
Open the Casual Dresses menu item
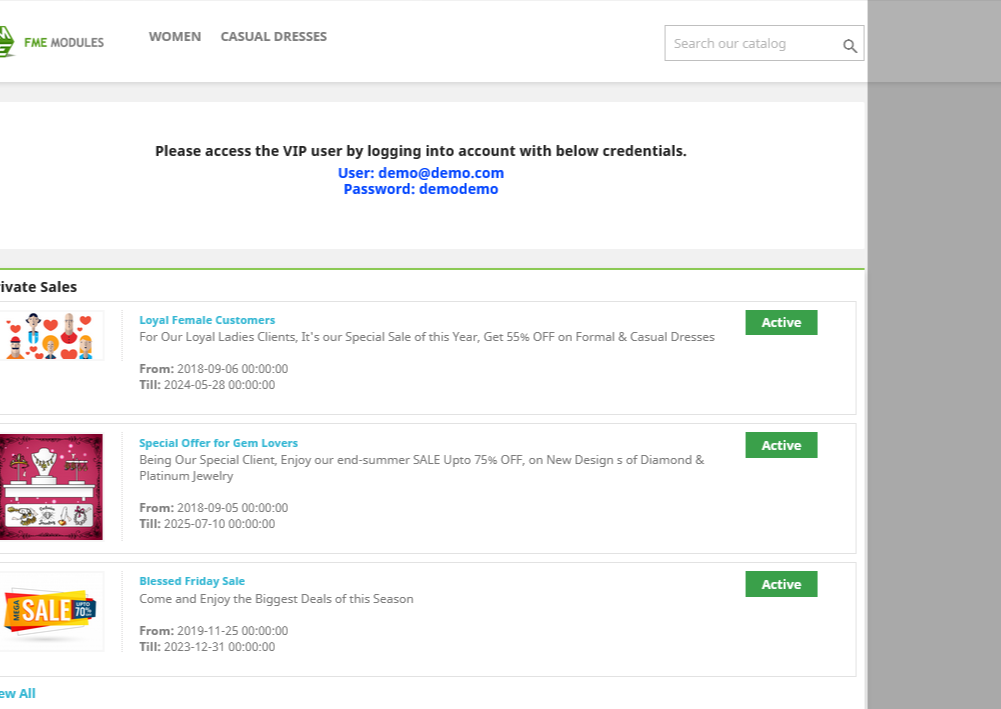pyautogui.click(x=273, y=37)
